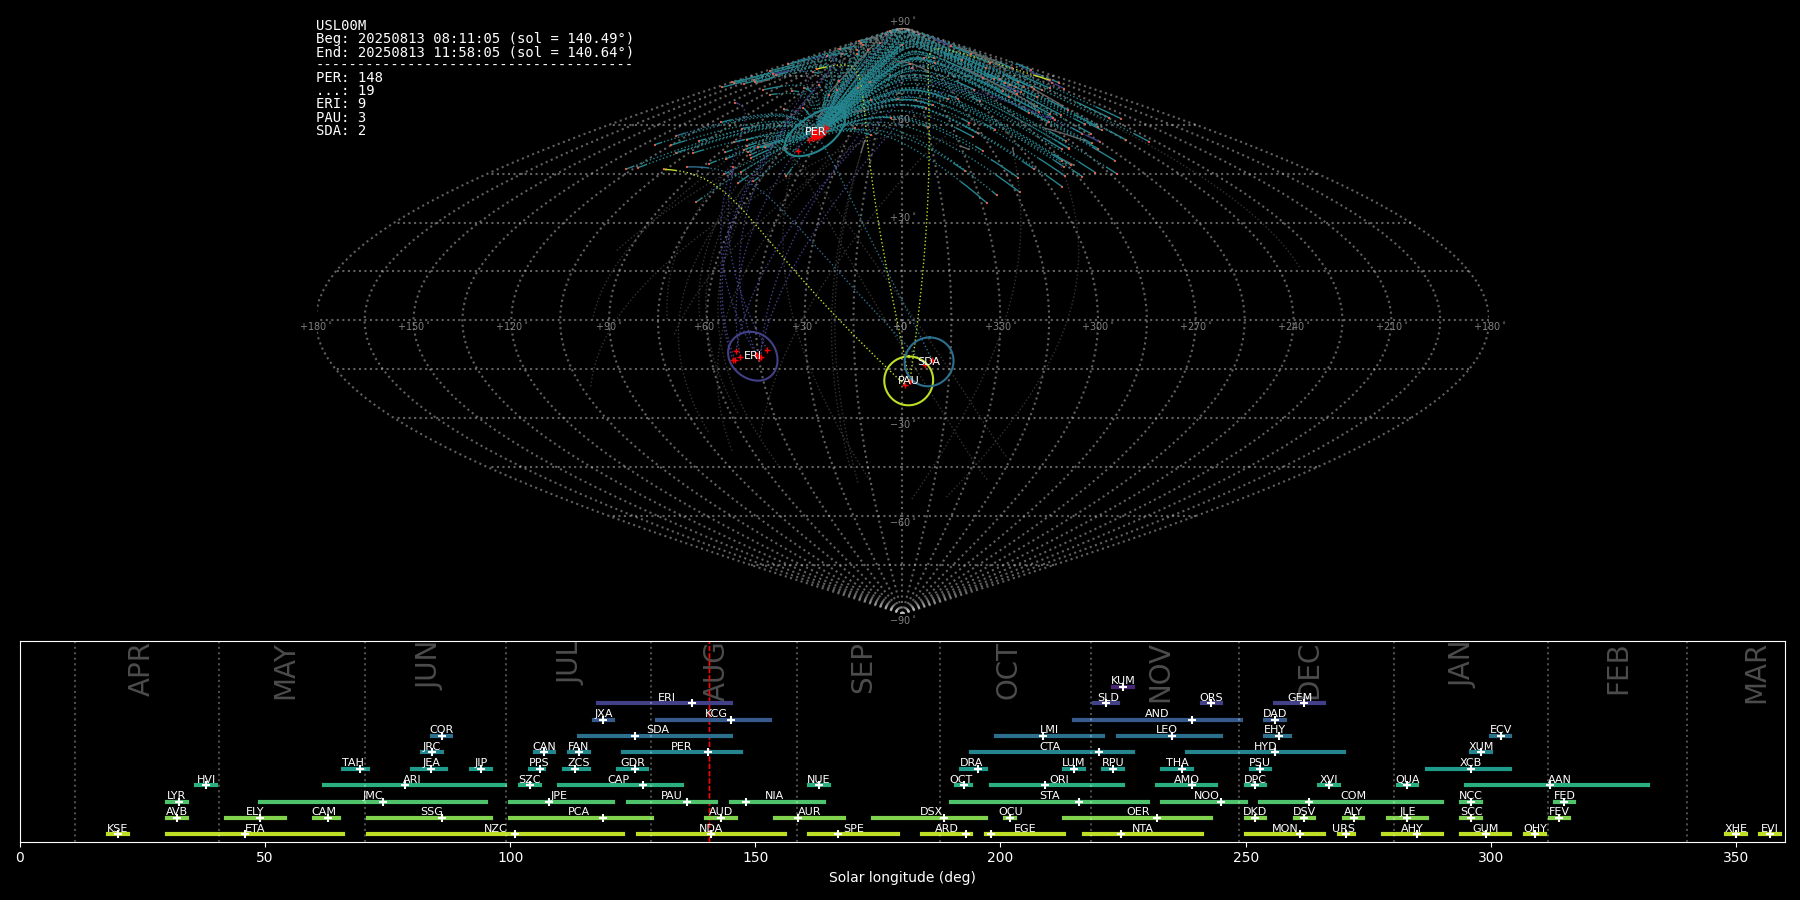Viewport: 1800px width, 900px height.
Task: Click the ECV shower label
Action: coord(1500,730)
